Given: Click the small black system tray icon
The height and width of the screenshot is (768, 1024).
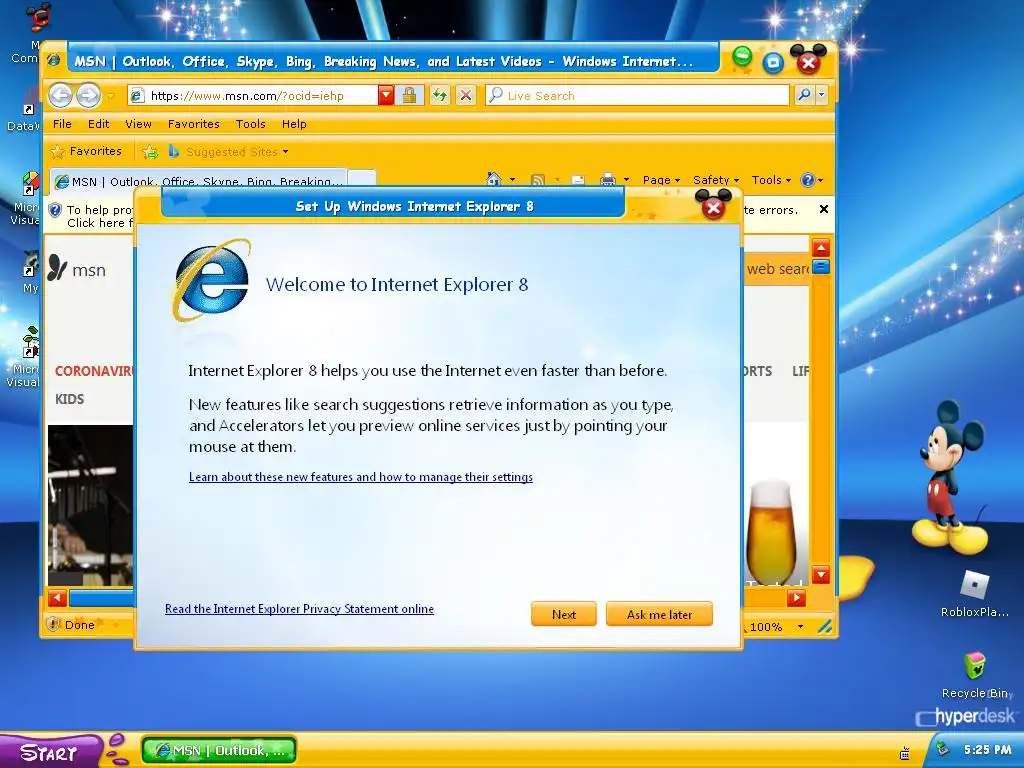Looking at the screenshot, I should click(x=904, y=754).
